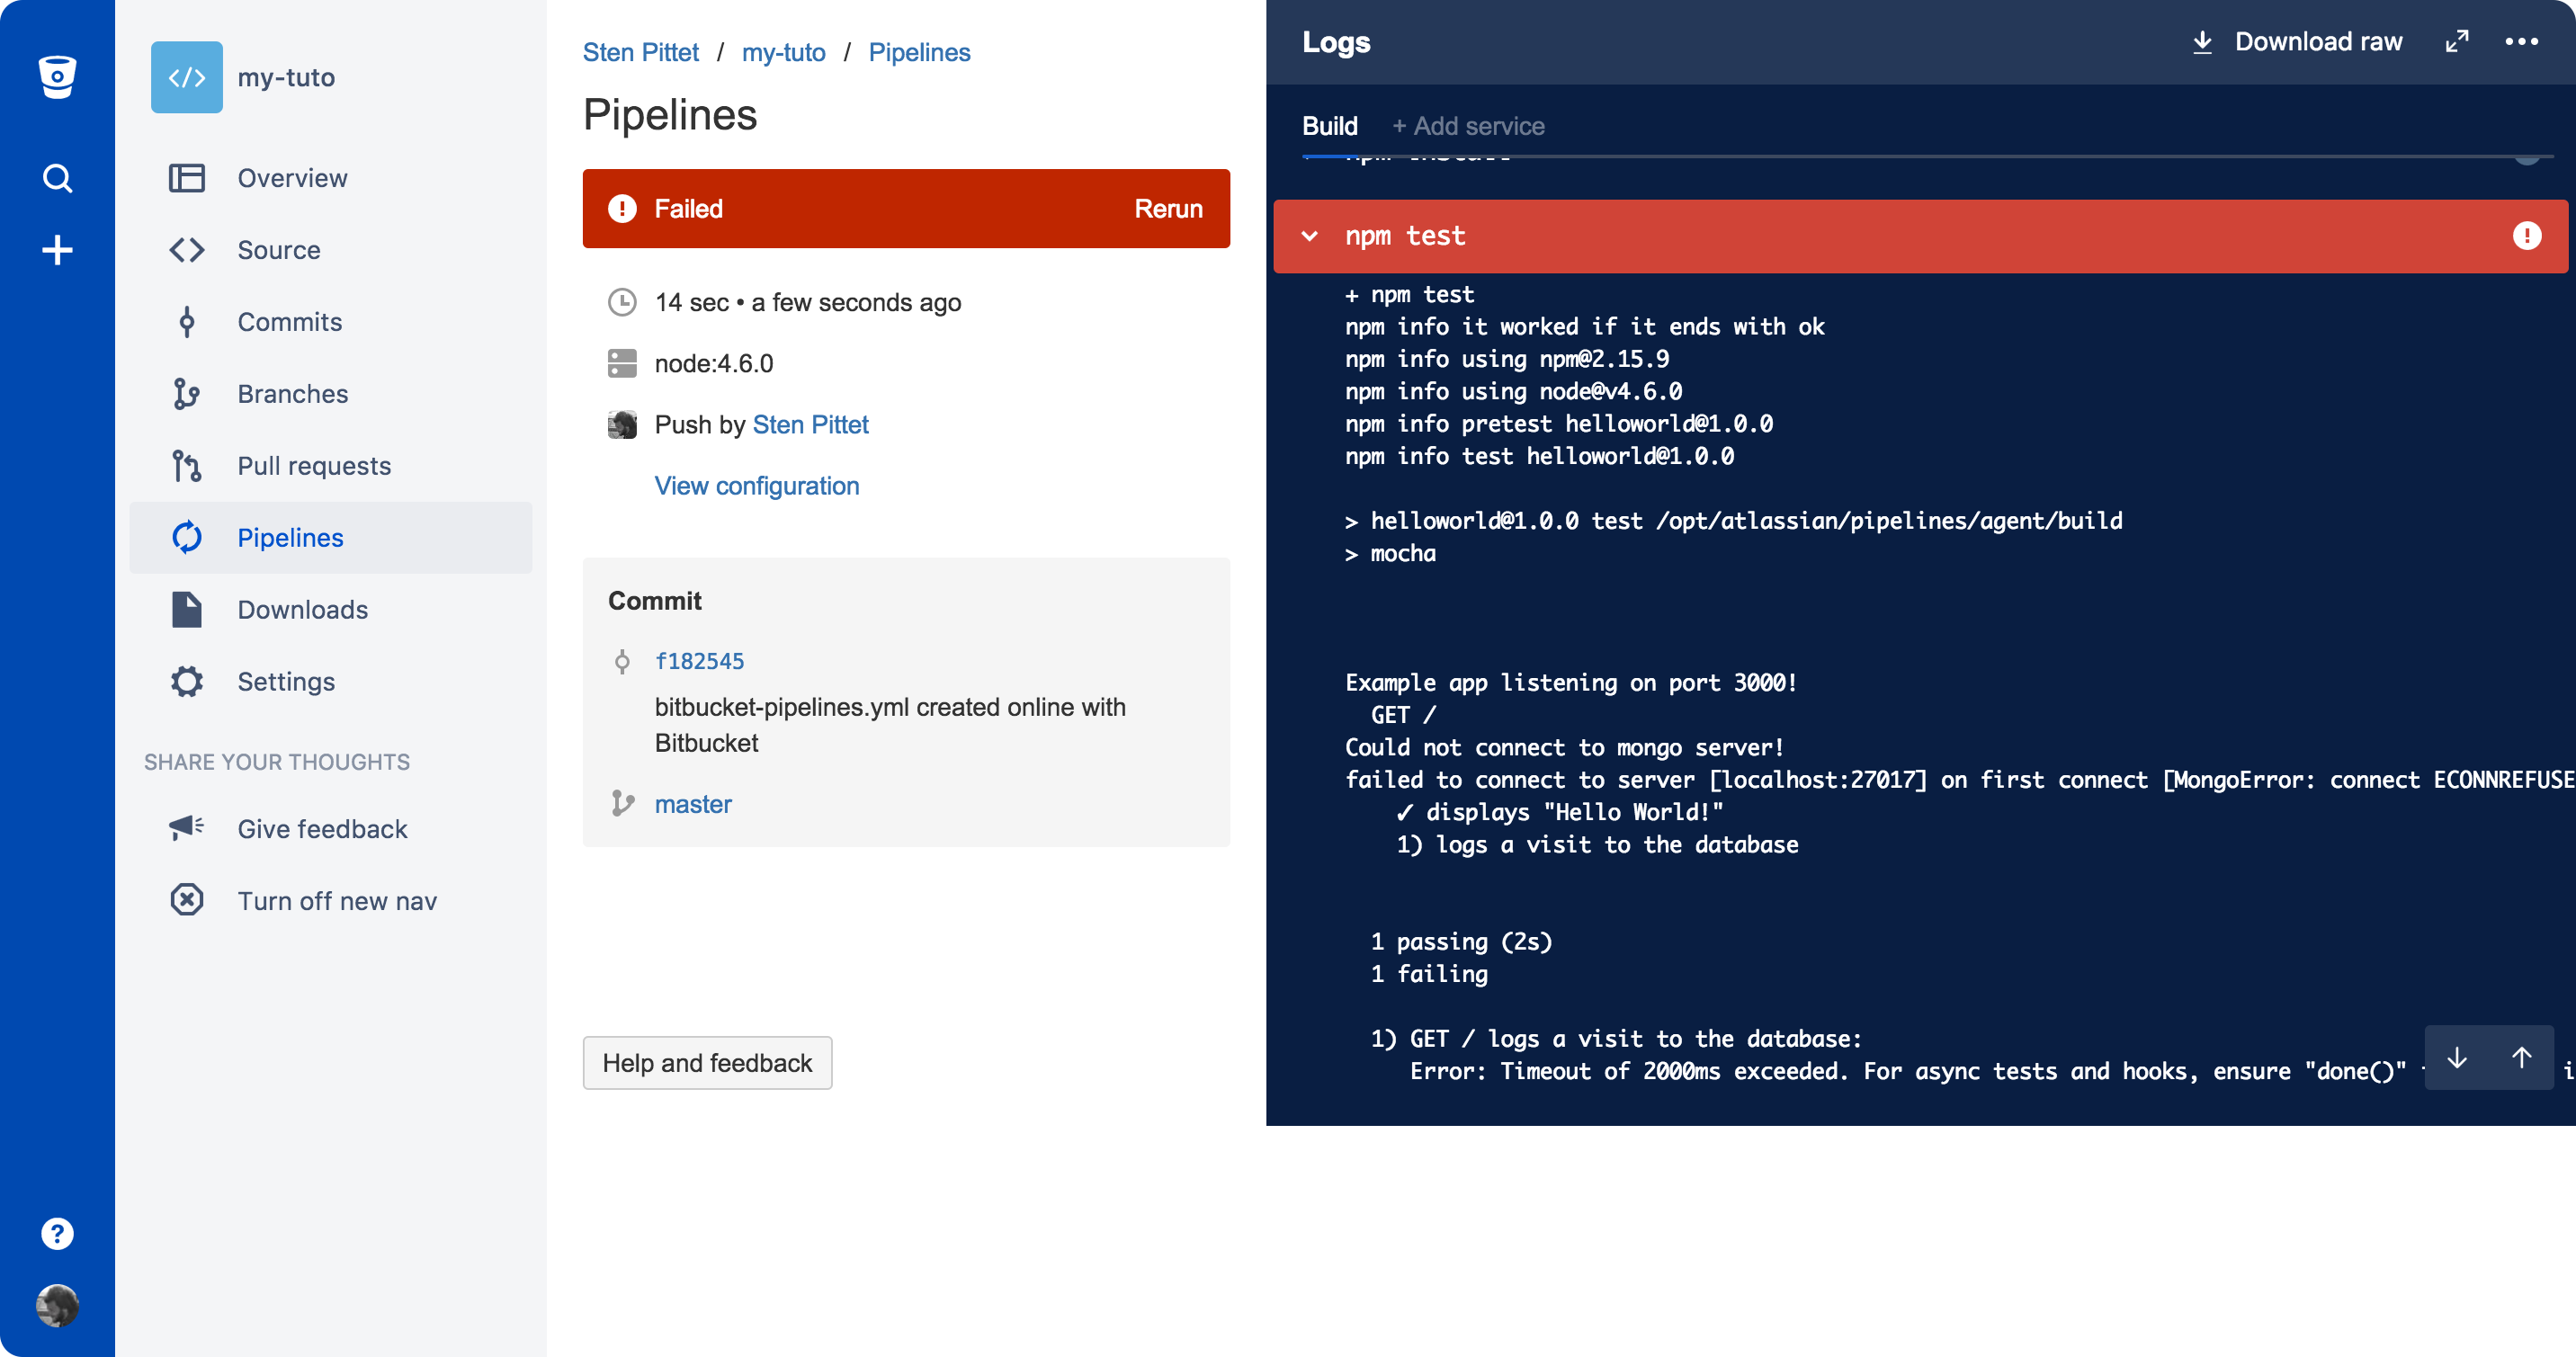This screenshot has height=1357, width=2576.
Task: Open commit f182545 link
Action: point(699,660)
